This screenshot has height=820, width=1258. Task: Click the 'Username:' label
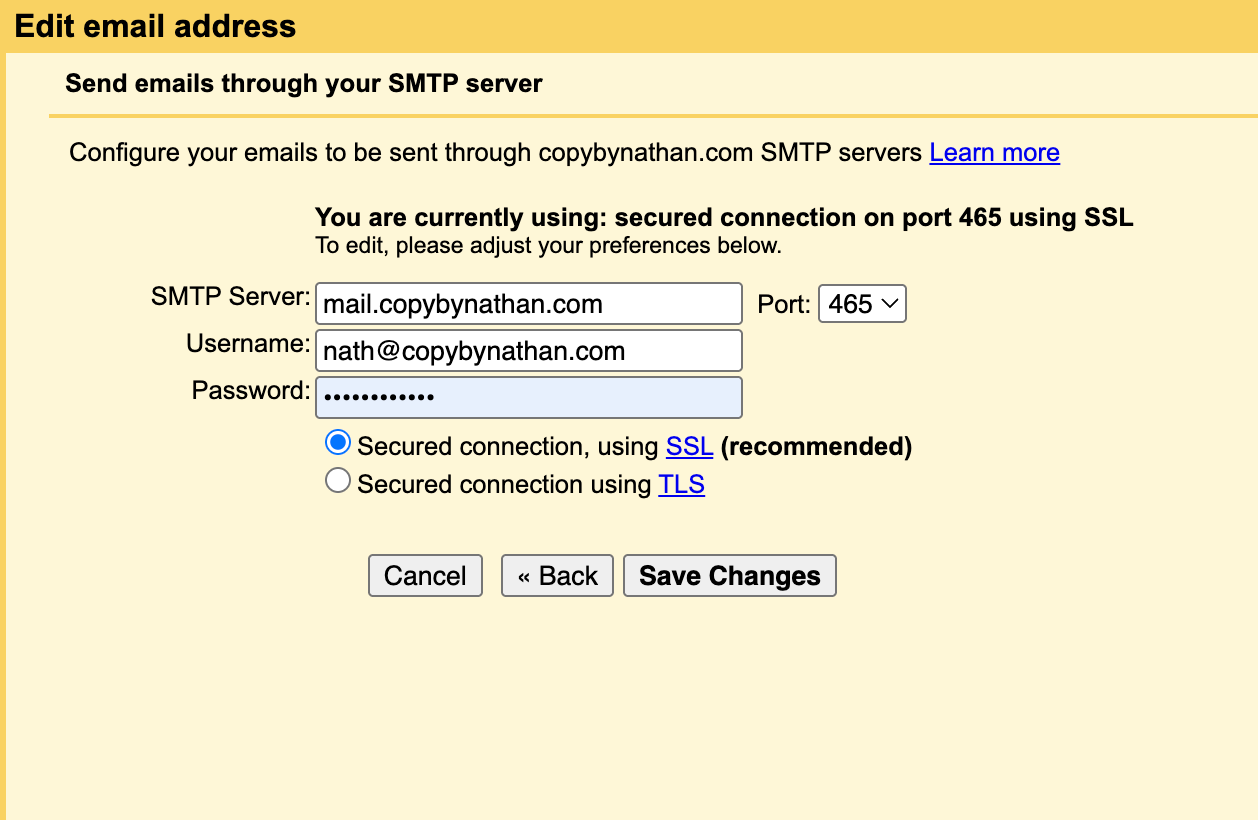click(248, 344)
